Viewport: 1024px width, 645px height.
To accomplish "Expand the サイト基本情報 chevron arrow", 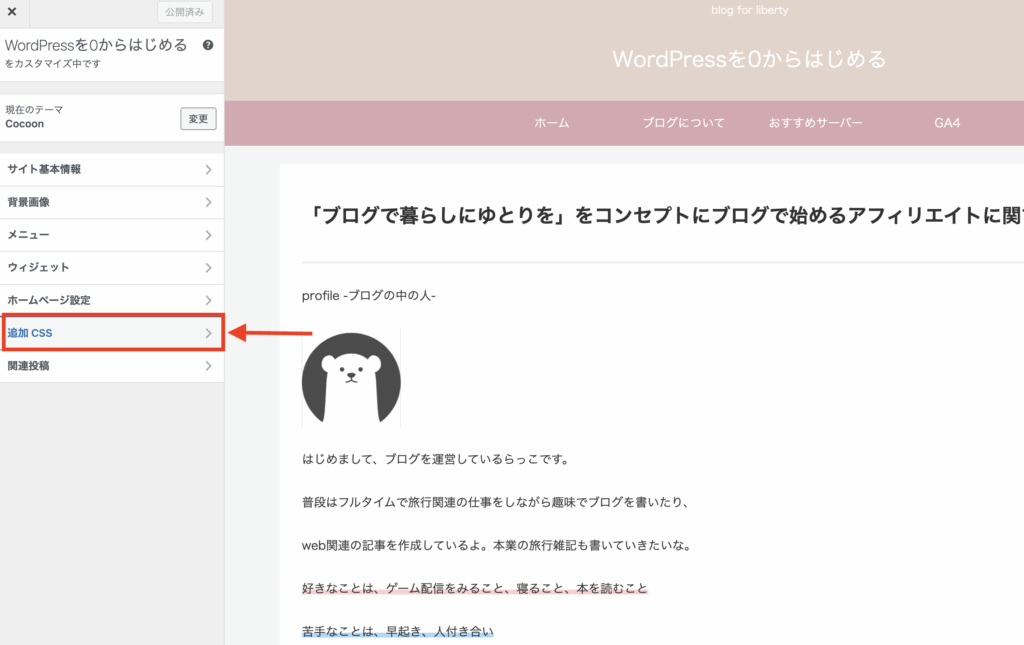I will (208, 170).
